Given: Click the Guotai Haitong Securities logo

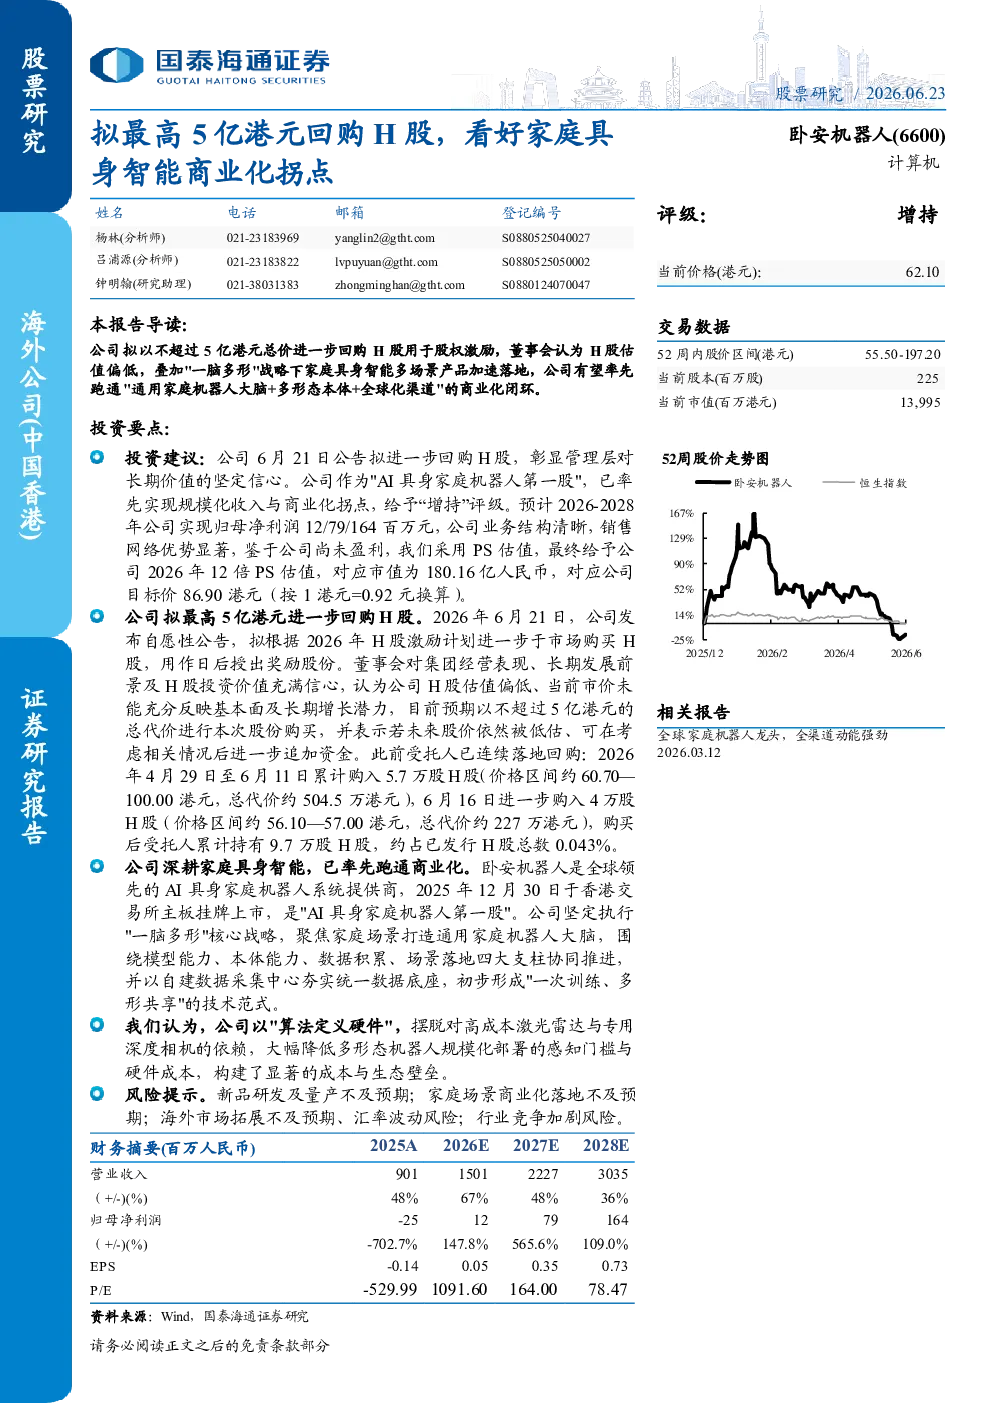Looking at the screenshot, I should pyautogui.click(x=209, y=66).
